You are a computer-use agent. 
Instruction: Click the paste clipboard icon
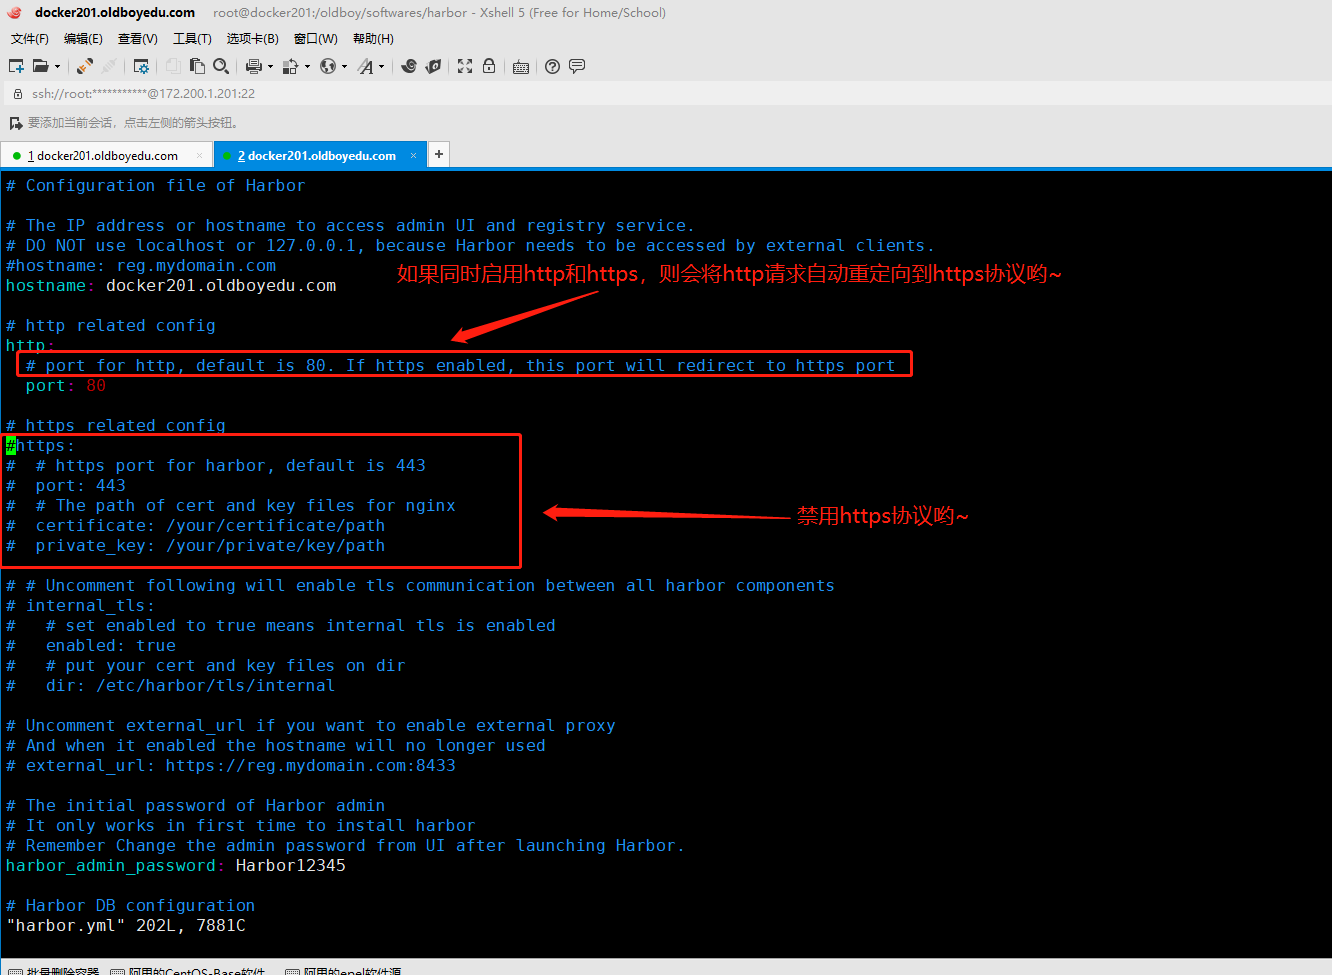pos(197,66)
